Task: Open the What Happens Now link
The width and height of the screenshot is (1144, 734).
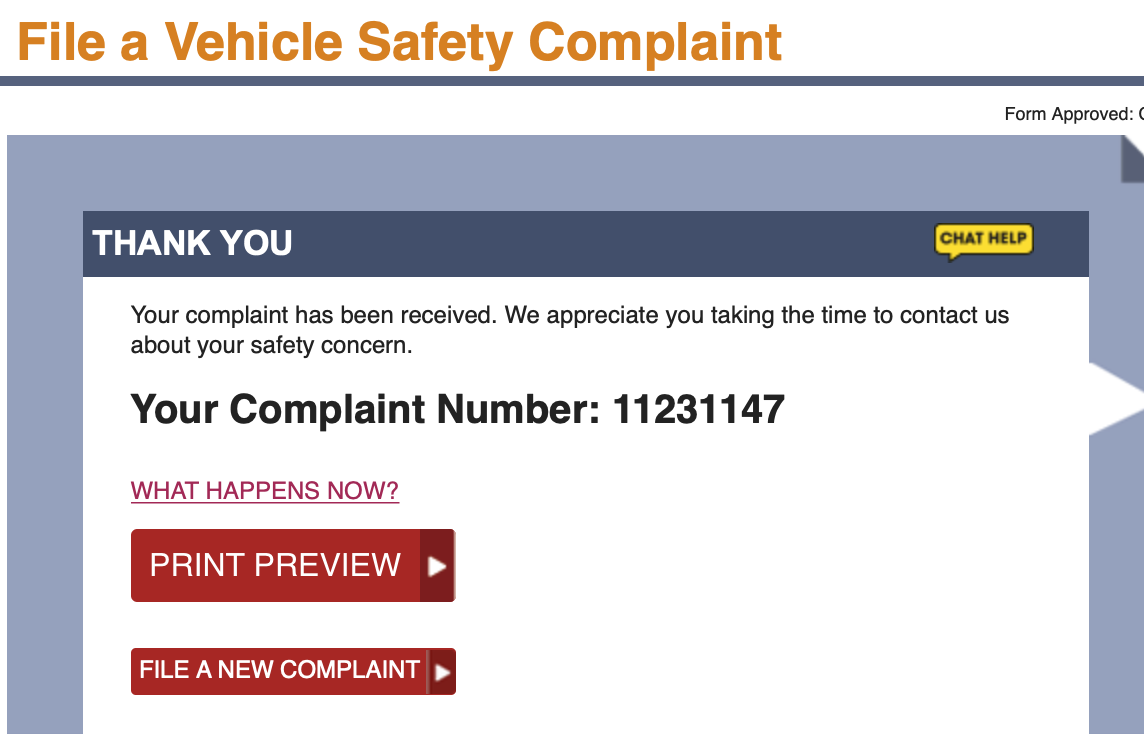Action: pyautogui.click(x=265, y=491)
